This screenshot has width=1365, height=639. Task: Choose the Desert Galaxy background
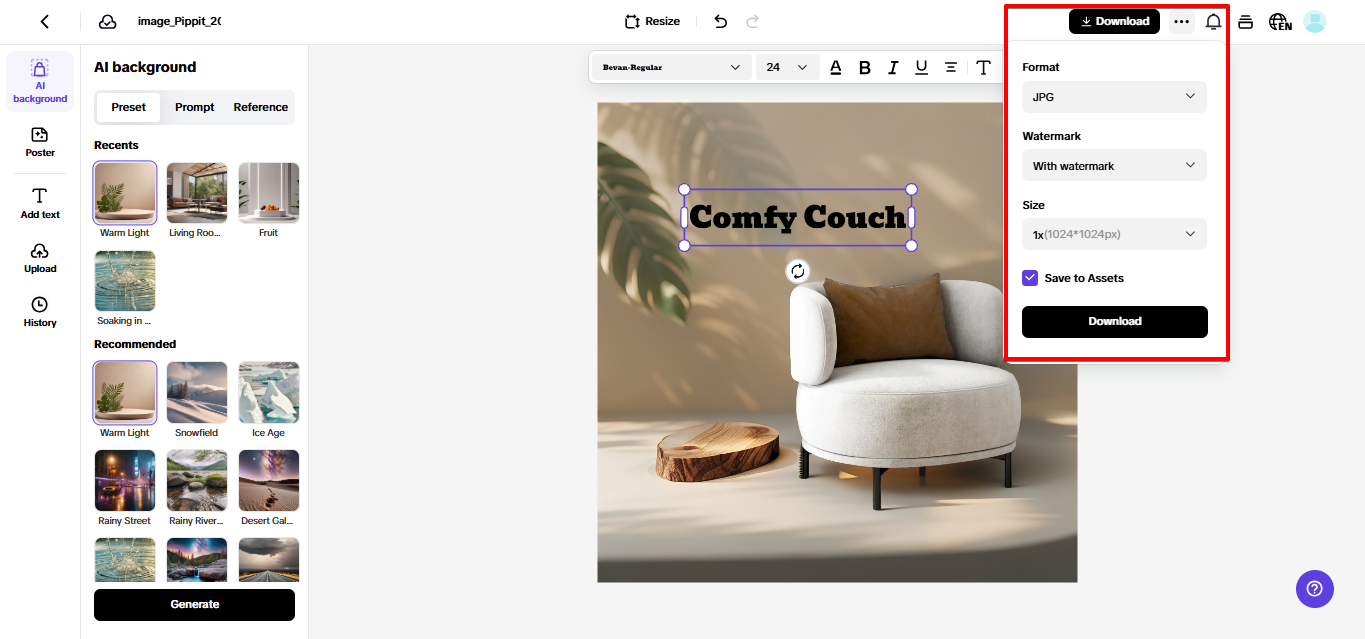[x=269, y=481]
